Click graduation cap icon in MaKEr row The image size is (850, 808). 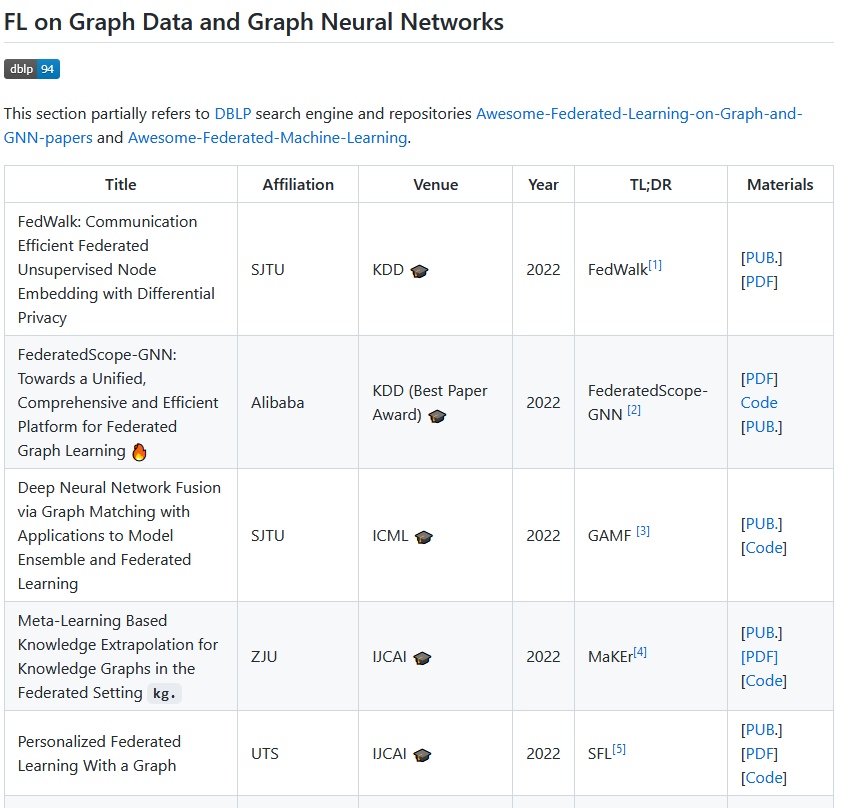[x=422, y=658]
